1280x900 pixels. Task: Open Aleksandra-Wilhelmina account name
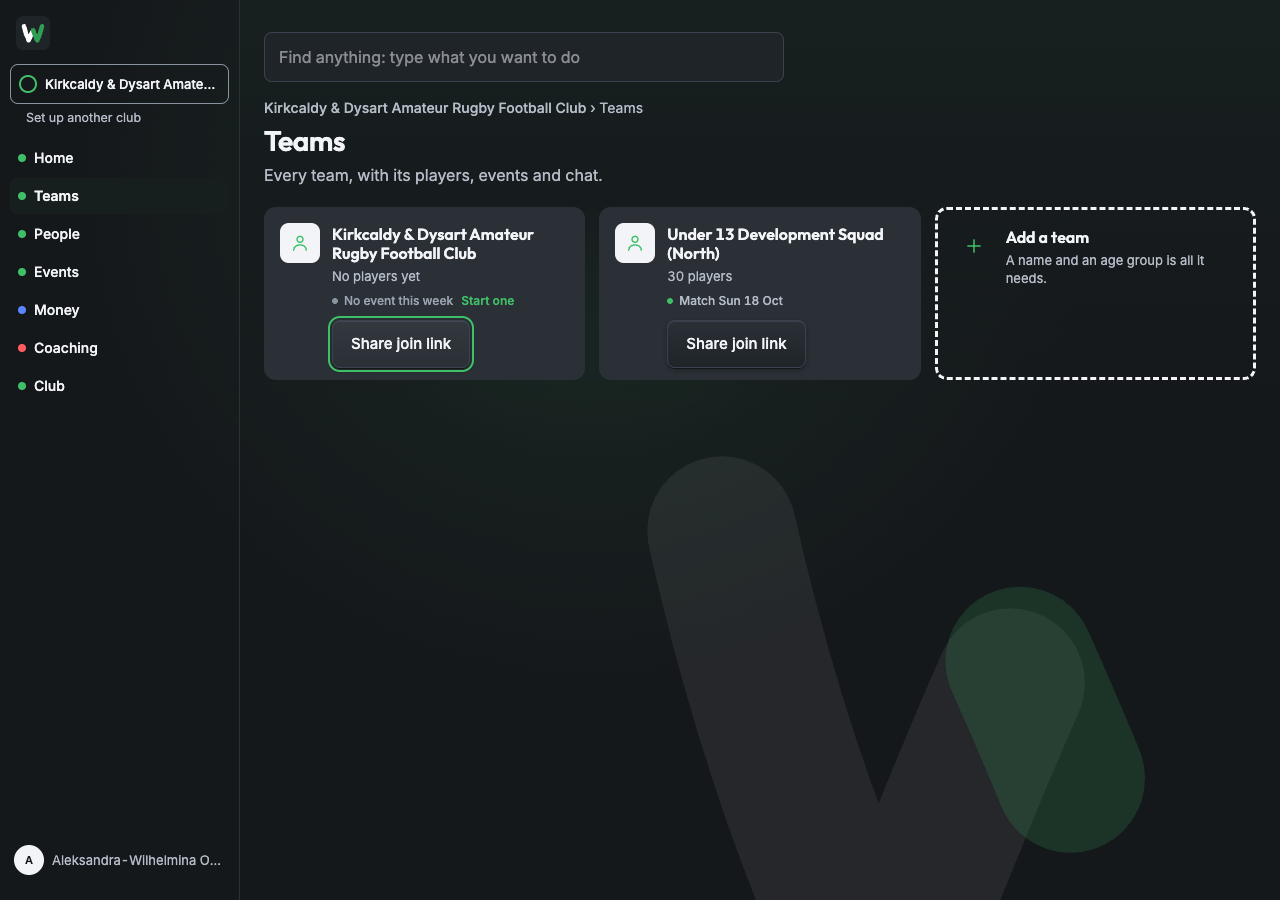pos(136,860)
